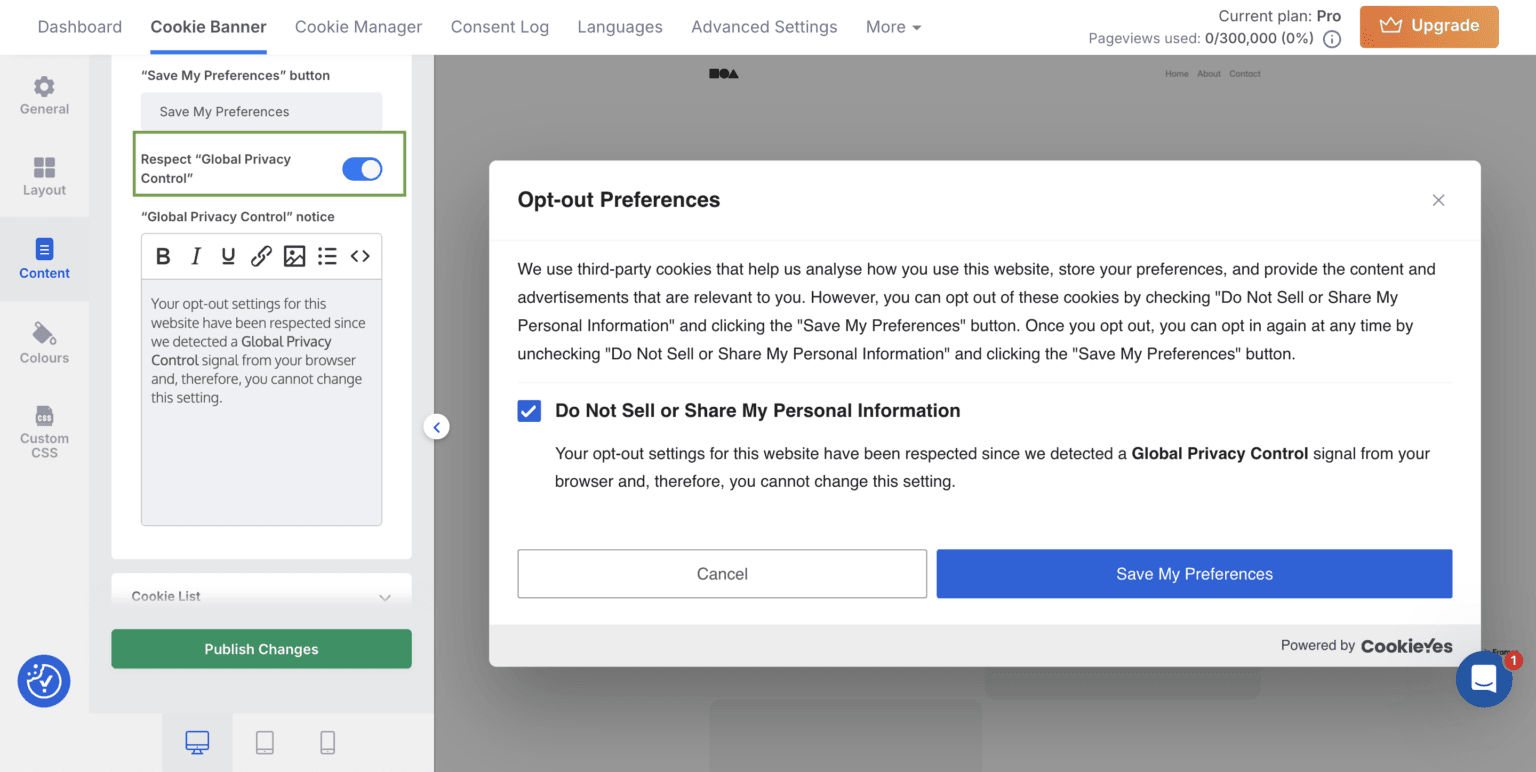Image resolution: width=1536 pixels, height=772 pixels.
Task: Collapse the side panel with arrow
Action: (x=437, y=427)
